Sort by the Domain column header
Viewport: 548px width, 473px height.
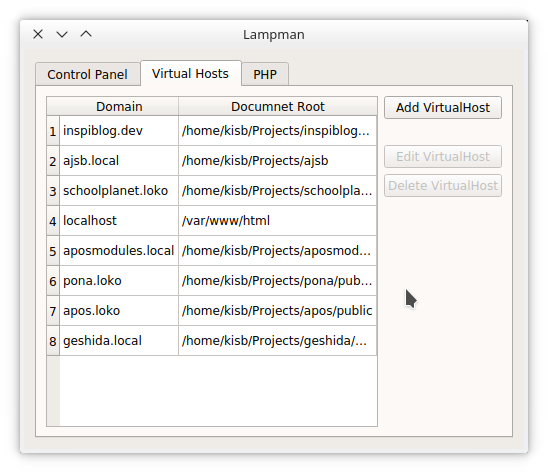pos(119,106)
